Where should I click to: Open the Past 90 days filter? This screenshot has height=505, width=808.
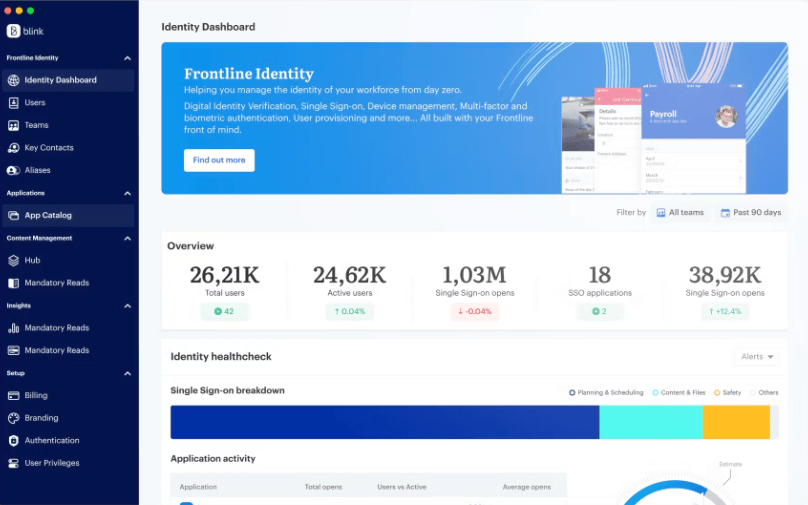point(750,213)
